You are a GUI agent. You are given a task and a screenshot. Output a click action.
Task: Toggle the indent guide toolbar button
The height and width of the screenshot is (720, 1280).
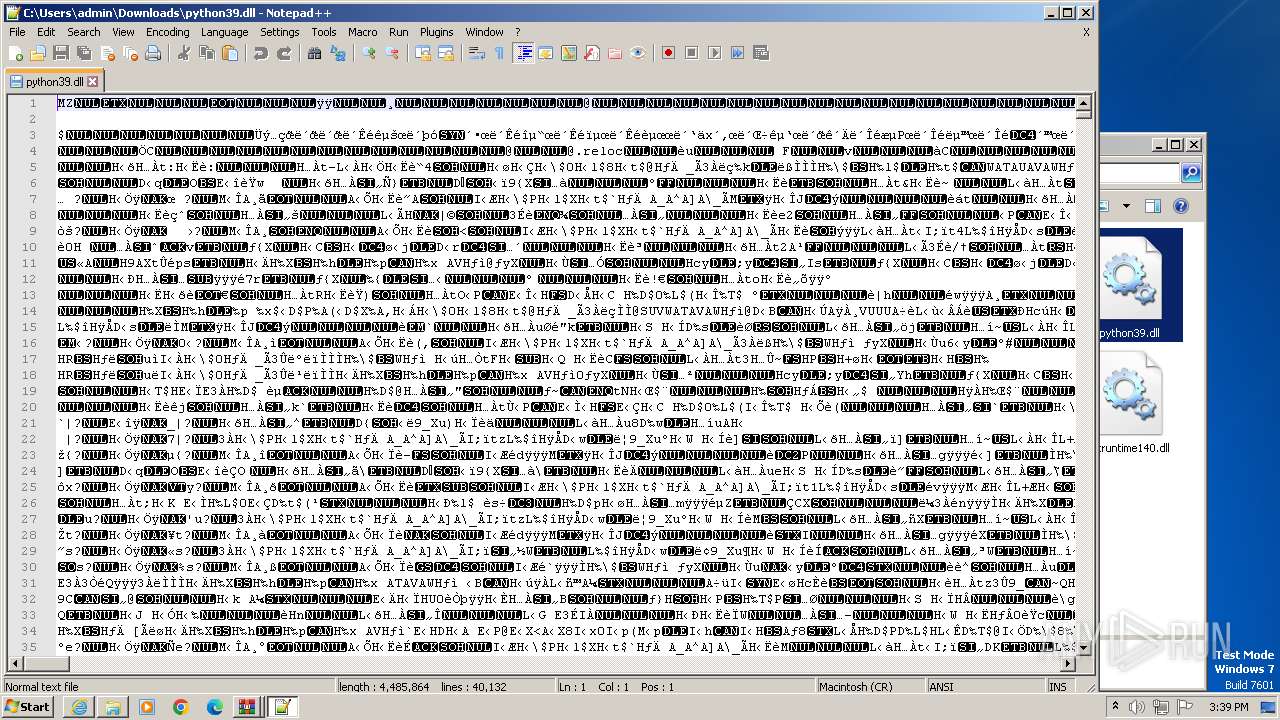[x=524, y=53]
